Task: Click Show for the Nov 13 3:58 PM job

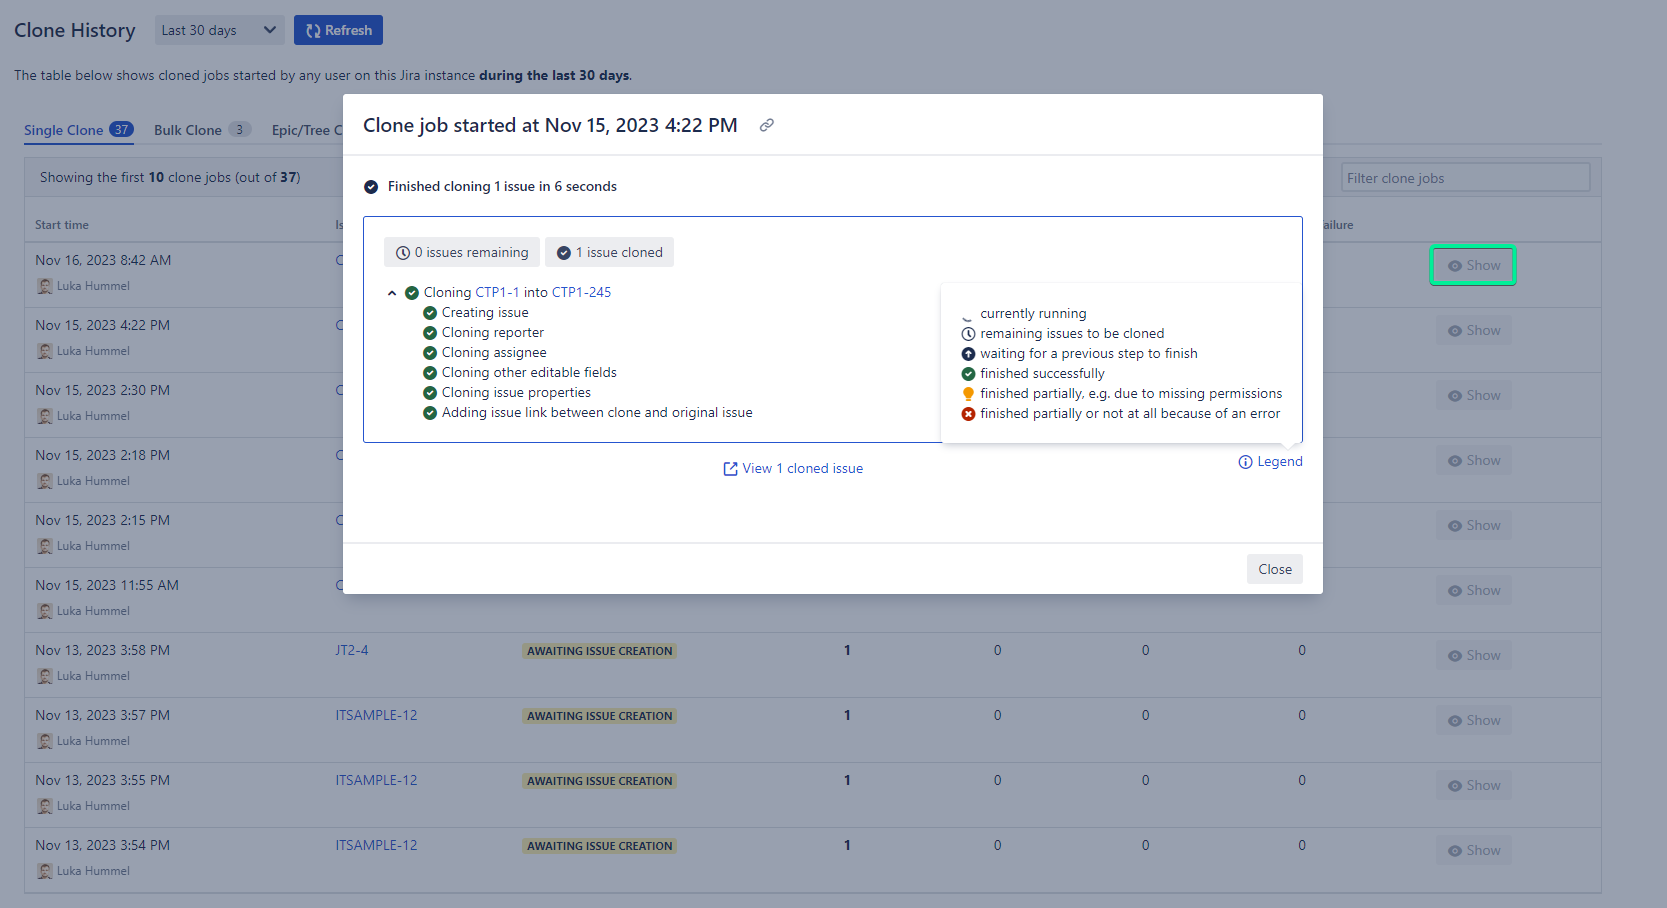Action: point(1473,654)
